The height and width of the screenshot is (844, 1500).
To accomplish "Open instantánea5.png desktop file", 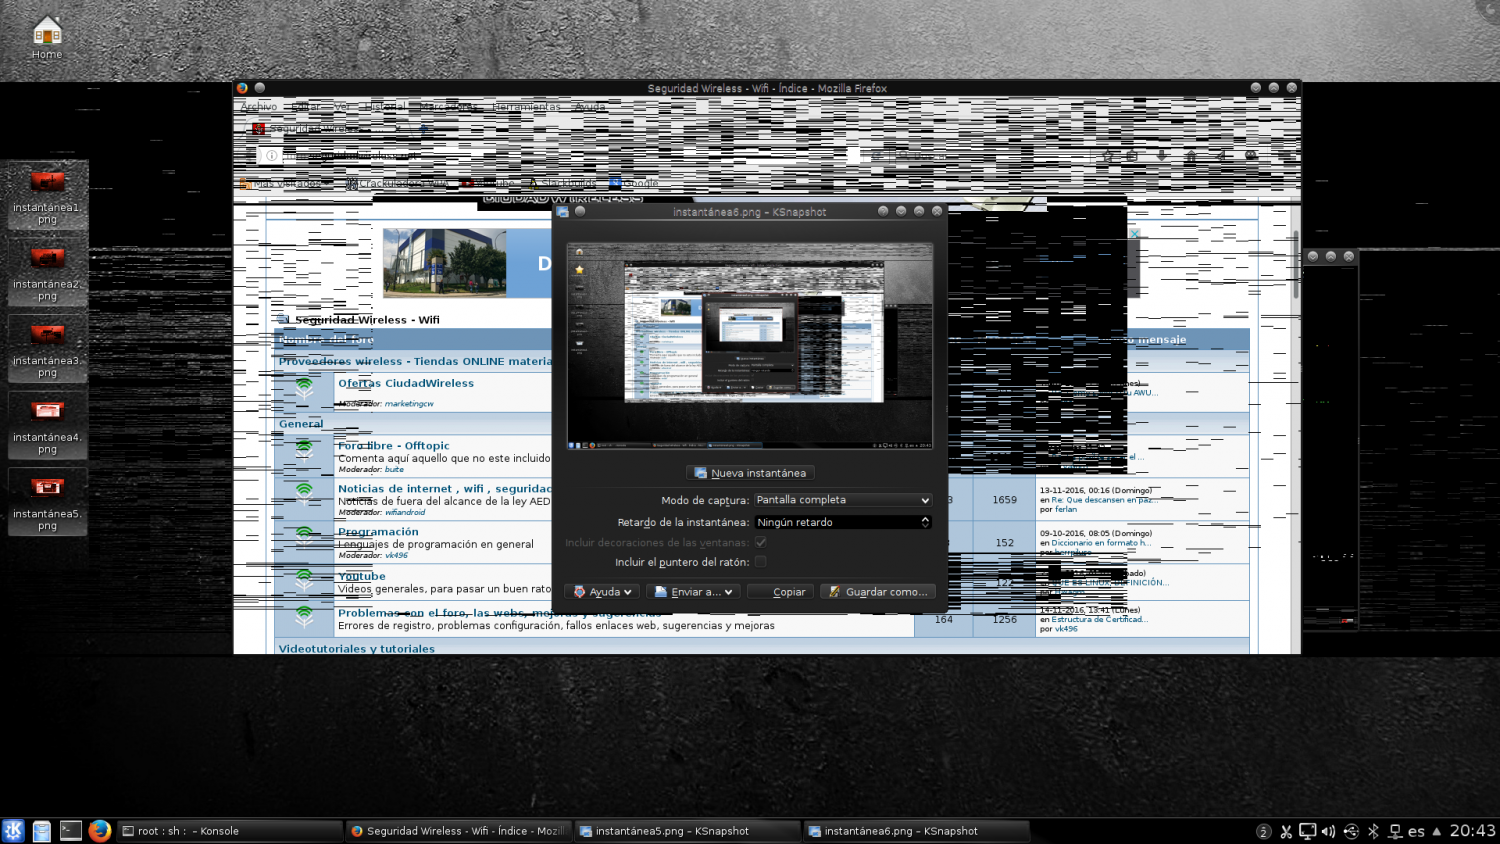I will tap(47, 502).
